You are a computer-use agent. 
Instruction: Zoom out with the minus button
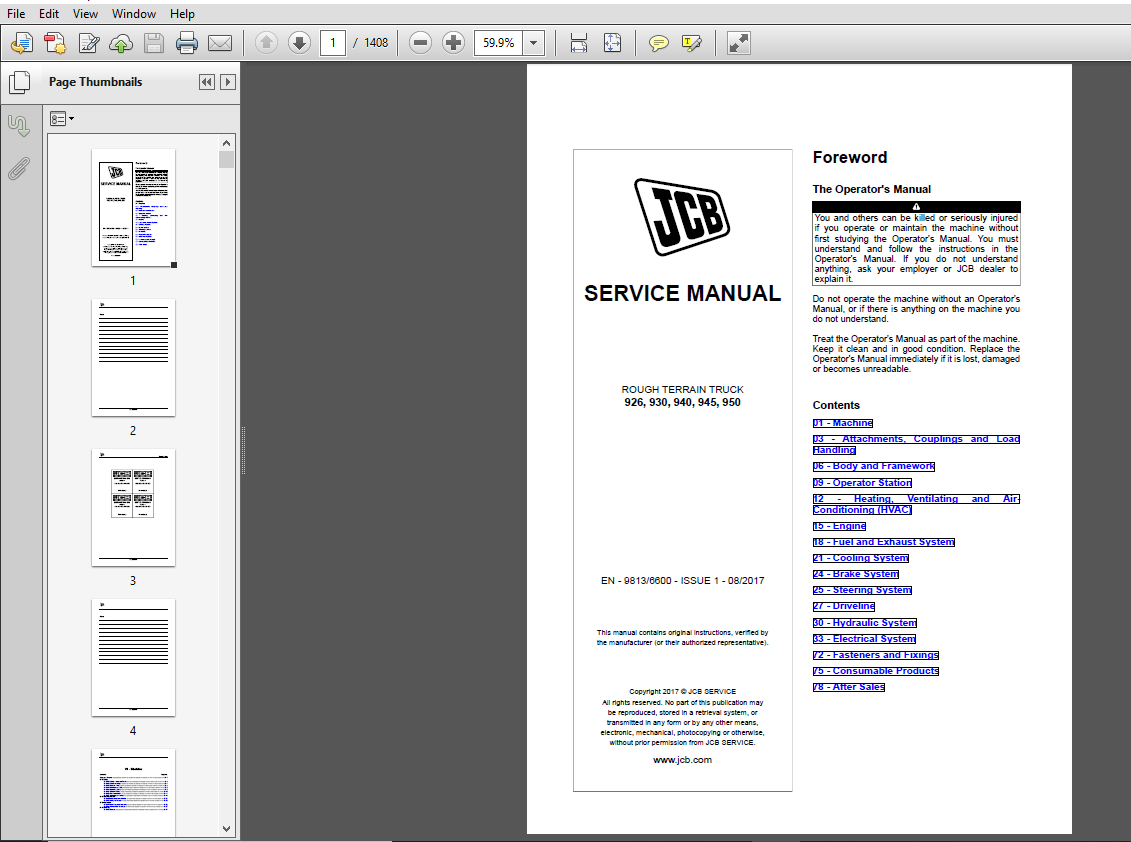point(420,43)
